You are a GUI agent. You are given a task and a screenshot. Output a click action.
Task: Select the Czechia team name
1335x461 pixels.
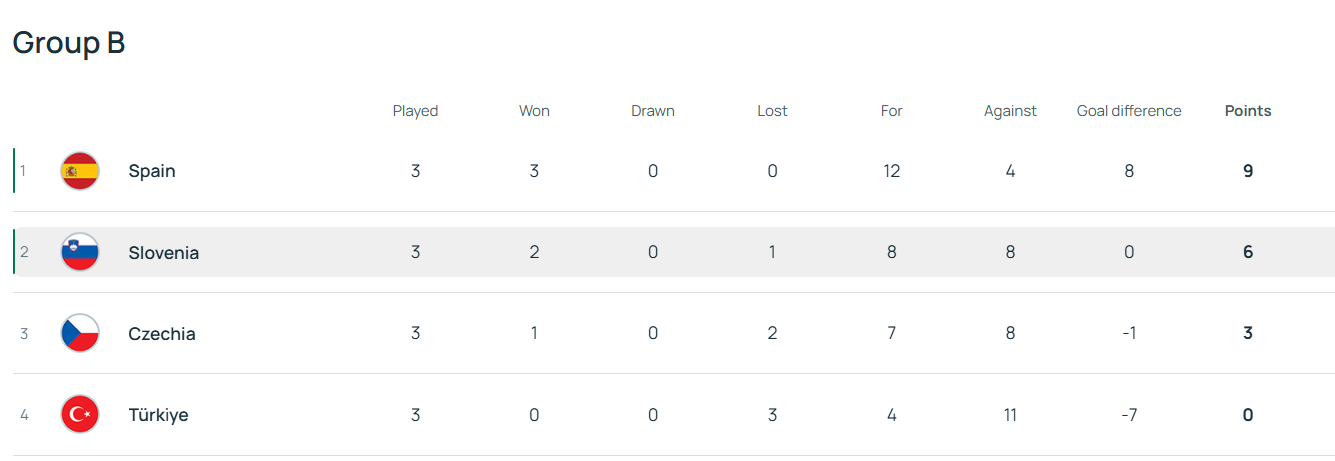point(162,334)
